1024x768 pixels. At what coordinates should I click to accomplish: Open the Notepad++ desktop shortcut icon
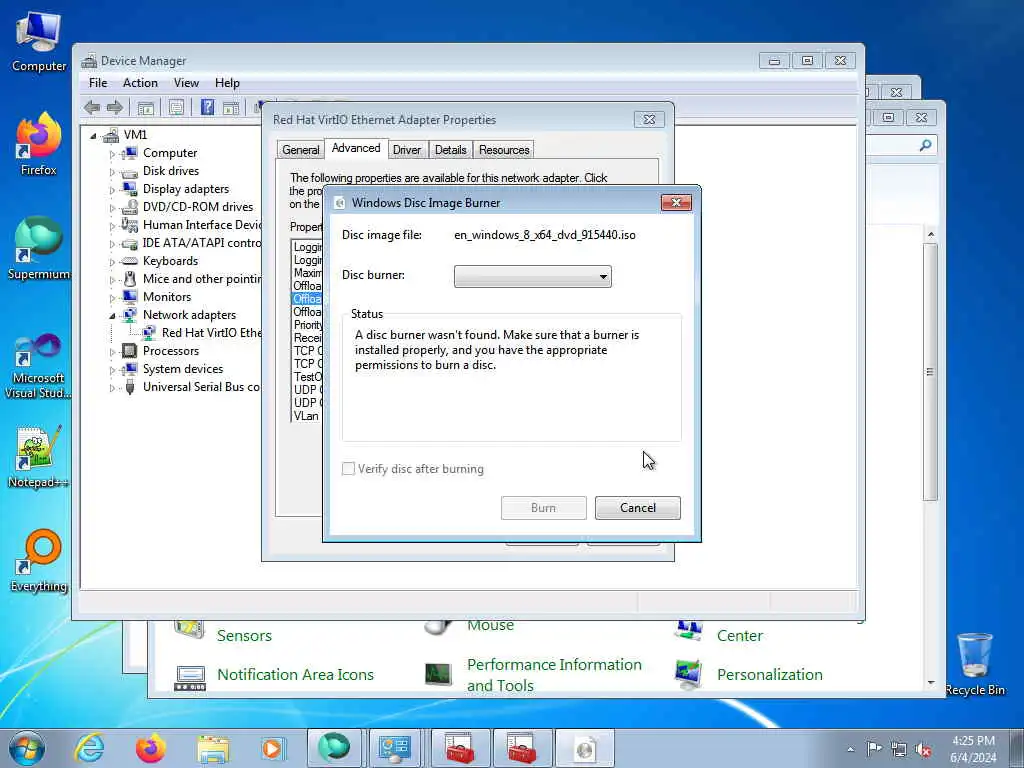[38, 449]
